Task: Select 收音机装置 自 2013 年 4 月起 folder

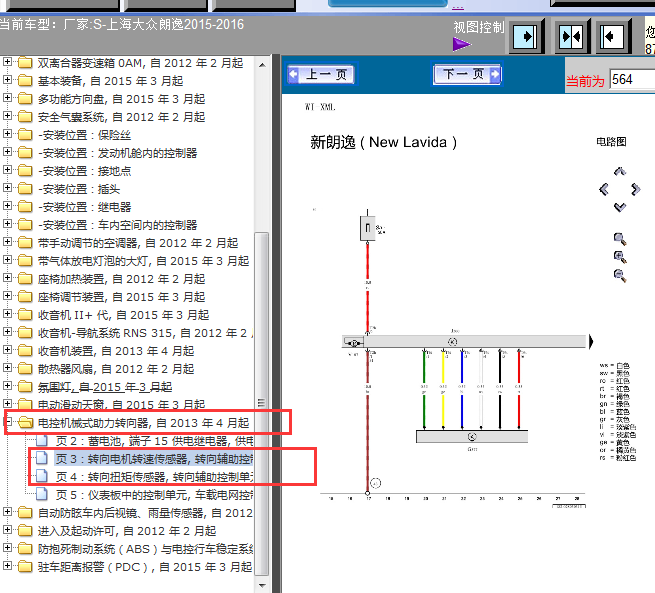Action: 116,351
